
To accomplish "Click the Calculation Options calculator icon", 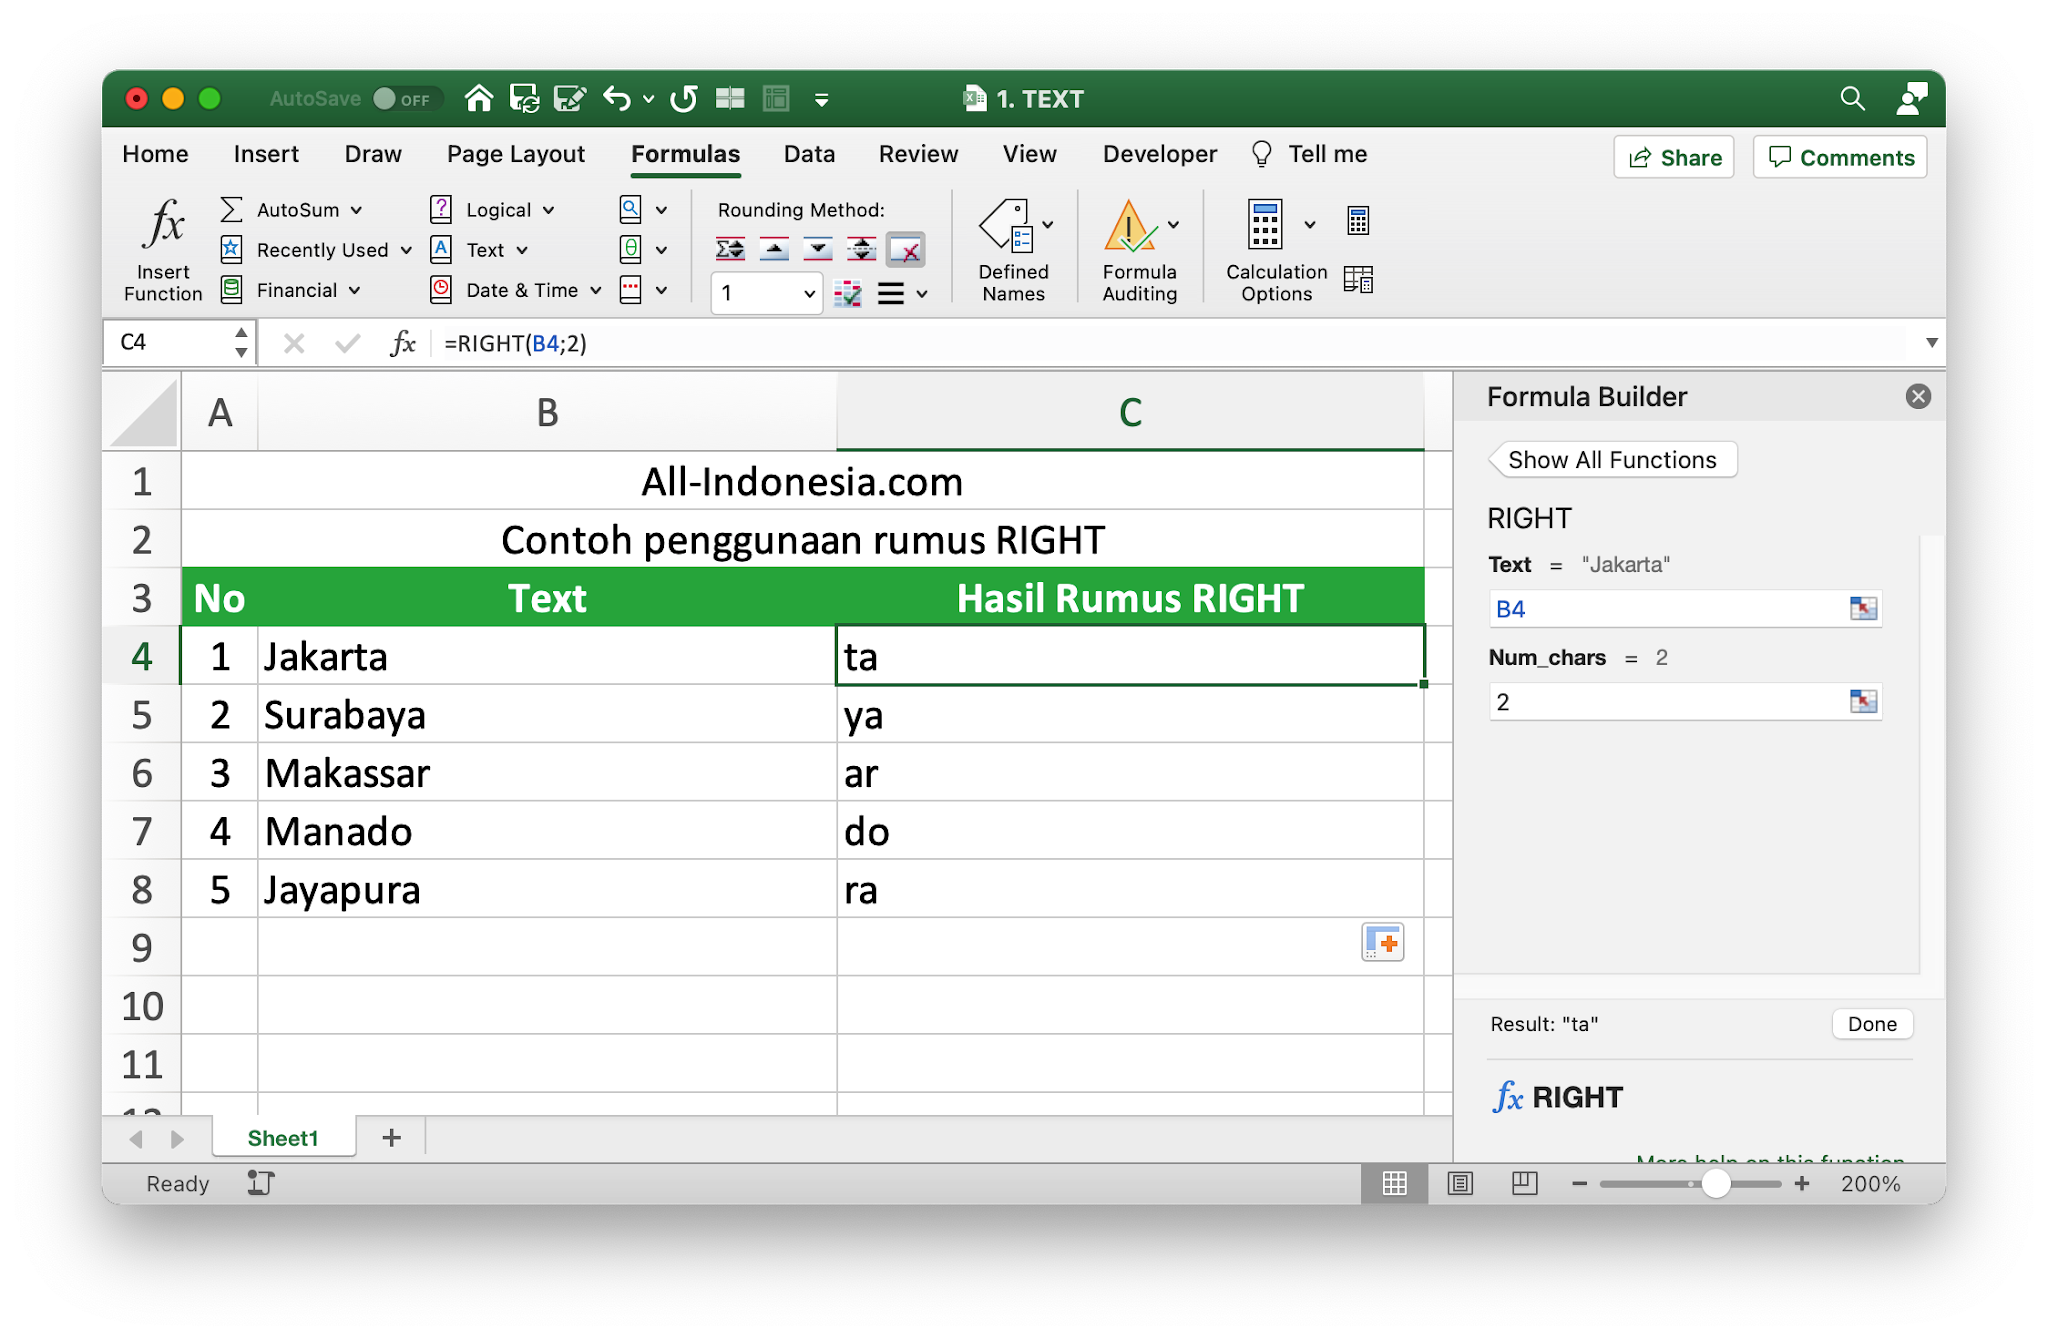I will click(x=1265, y=225).
